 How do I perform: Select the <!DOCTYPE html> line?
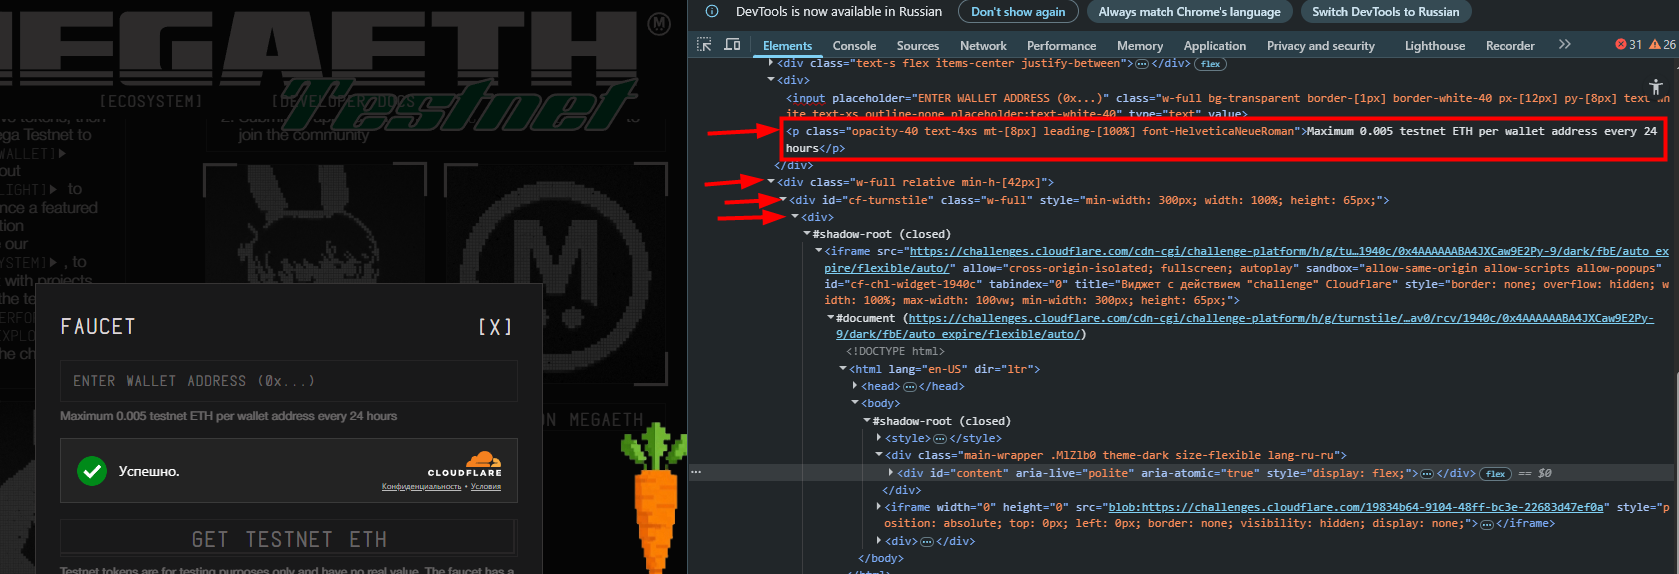point(894,352)
